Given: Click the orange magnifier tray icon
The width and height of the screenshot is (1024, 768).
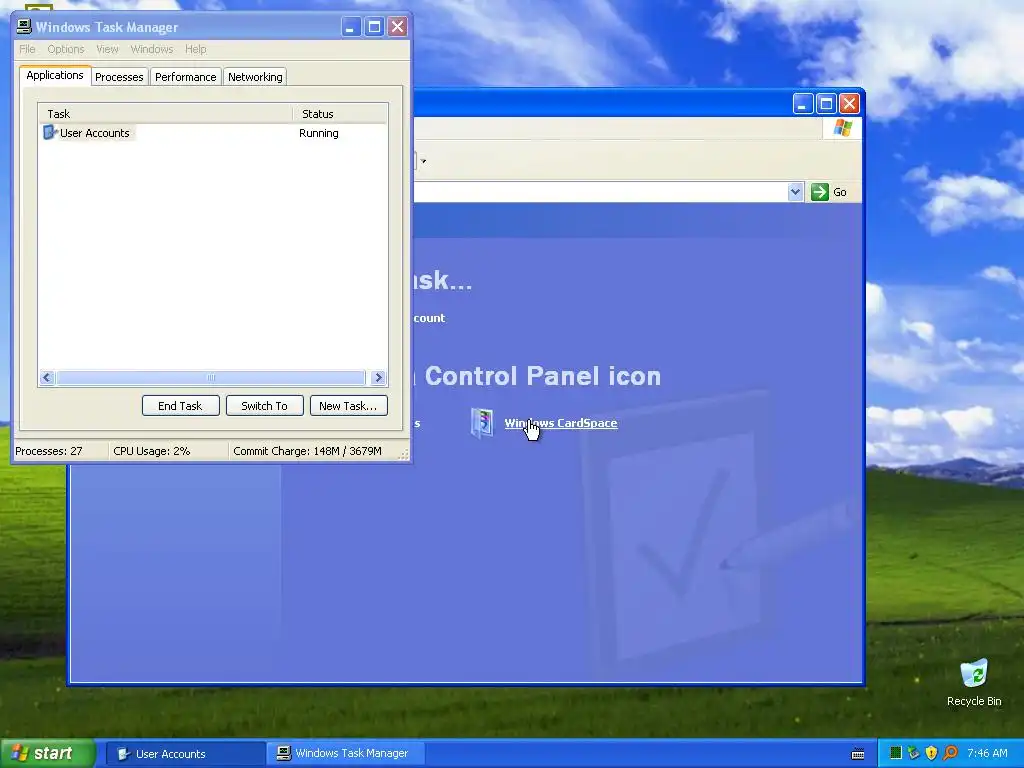Looking at the screenshot, I should (950, 753).
